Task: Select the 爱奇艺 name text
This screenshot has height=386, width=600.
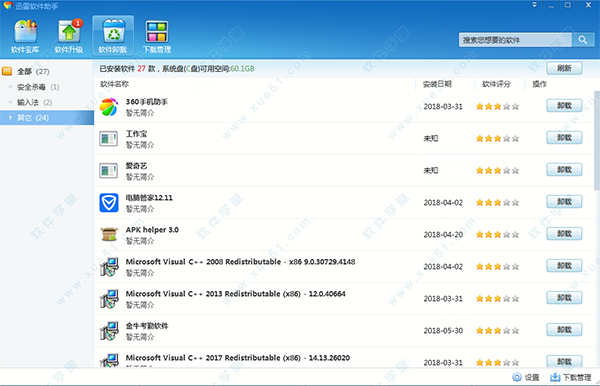Action: click(x=136, y=166)
